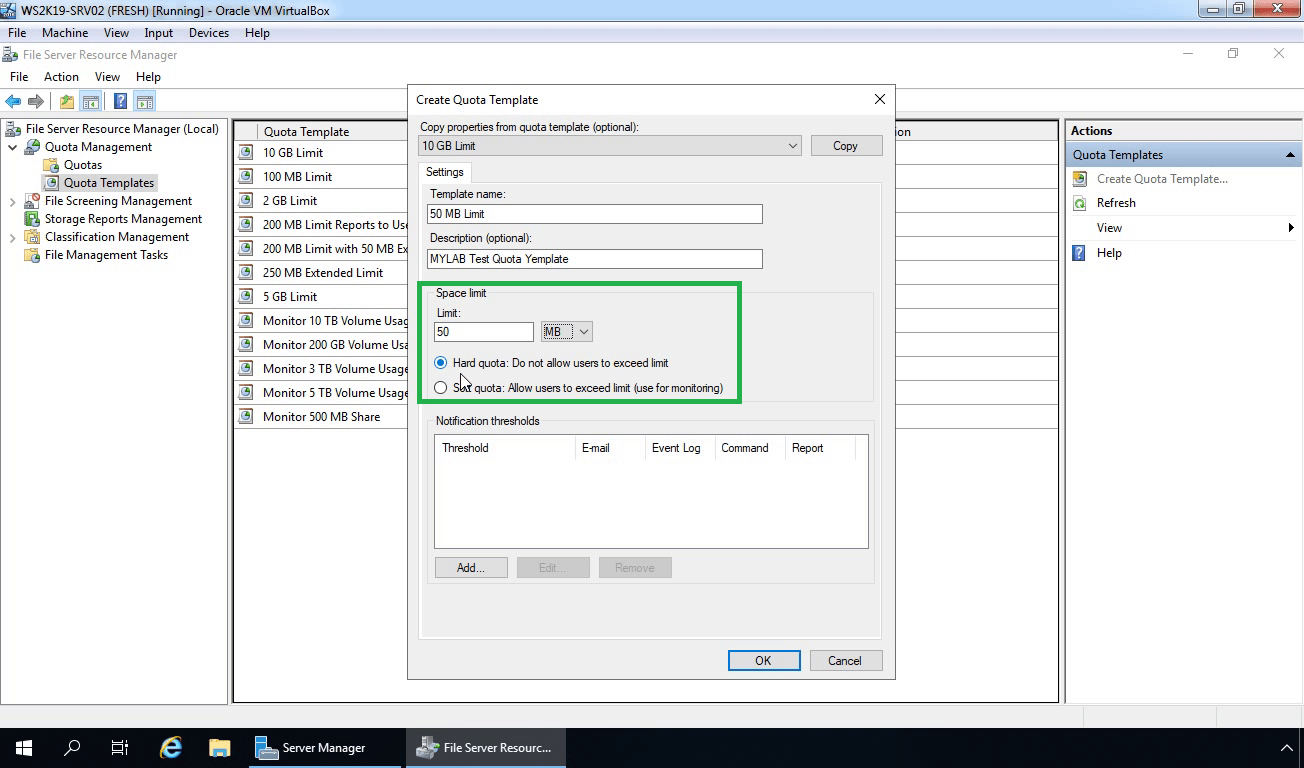Click the Limit value input field
Viewport: 1304px width, 768px height.
[484, 332]
